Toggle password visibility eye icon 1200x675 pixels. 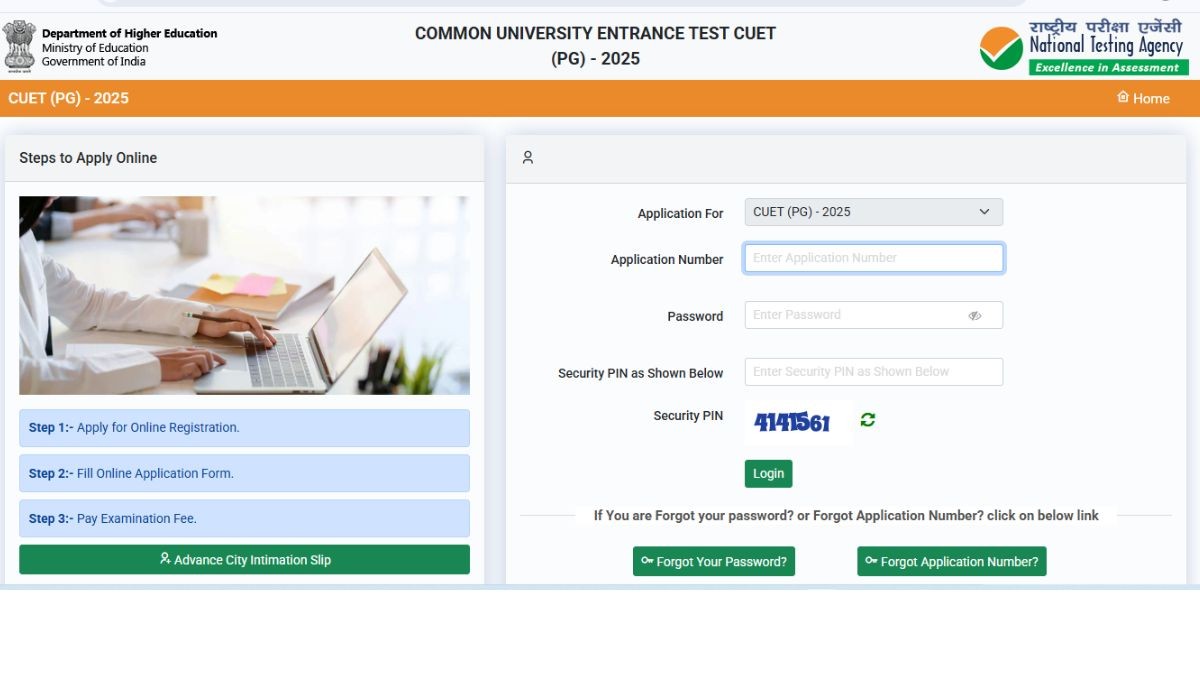[x=975, y=316]
